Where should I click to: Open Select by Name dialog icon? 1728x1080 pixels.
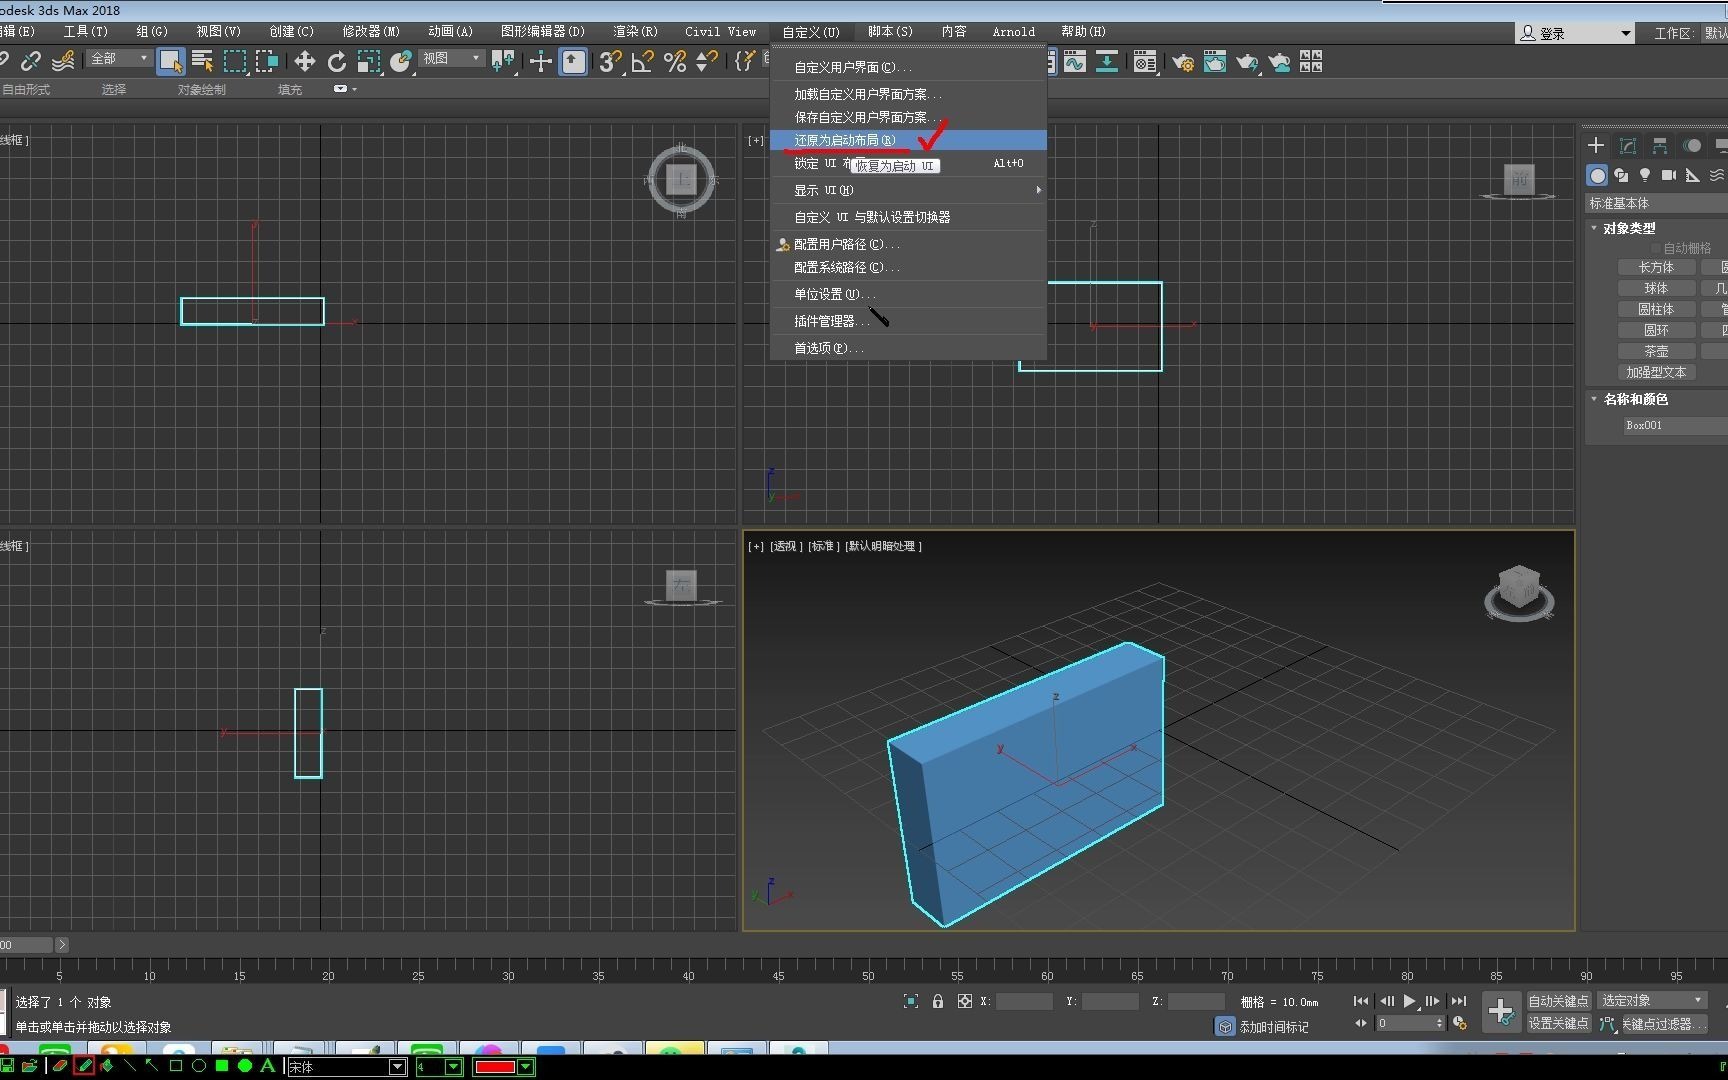coord(201,61)
